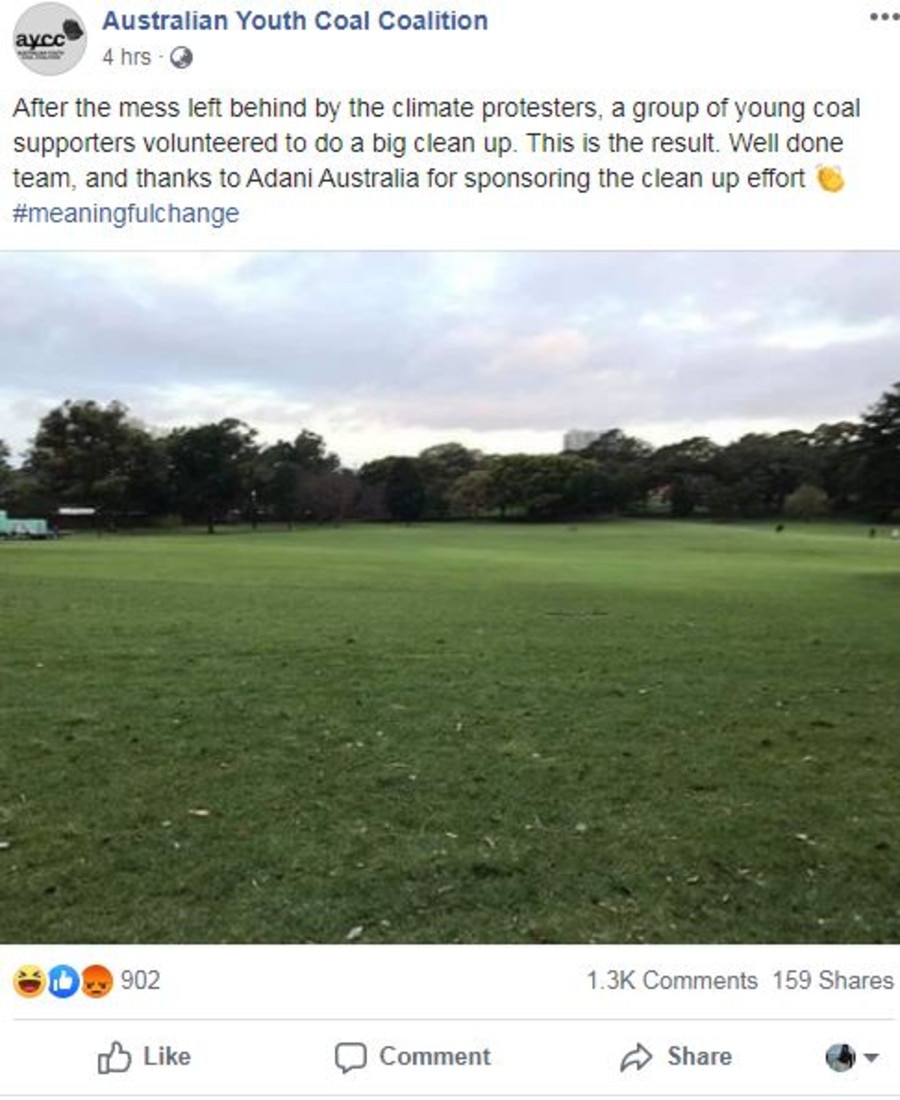Click the speech bubble Comment icon
This screenshot has height=1100, width=900.
pos(350,1057)
